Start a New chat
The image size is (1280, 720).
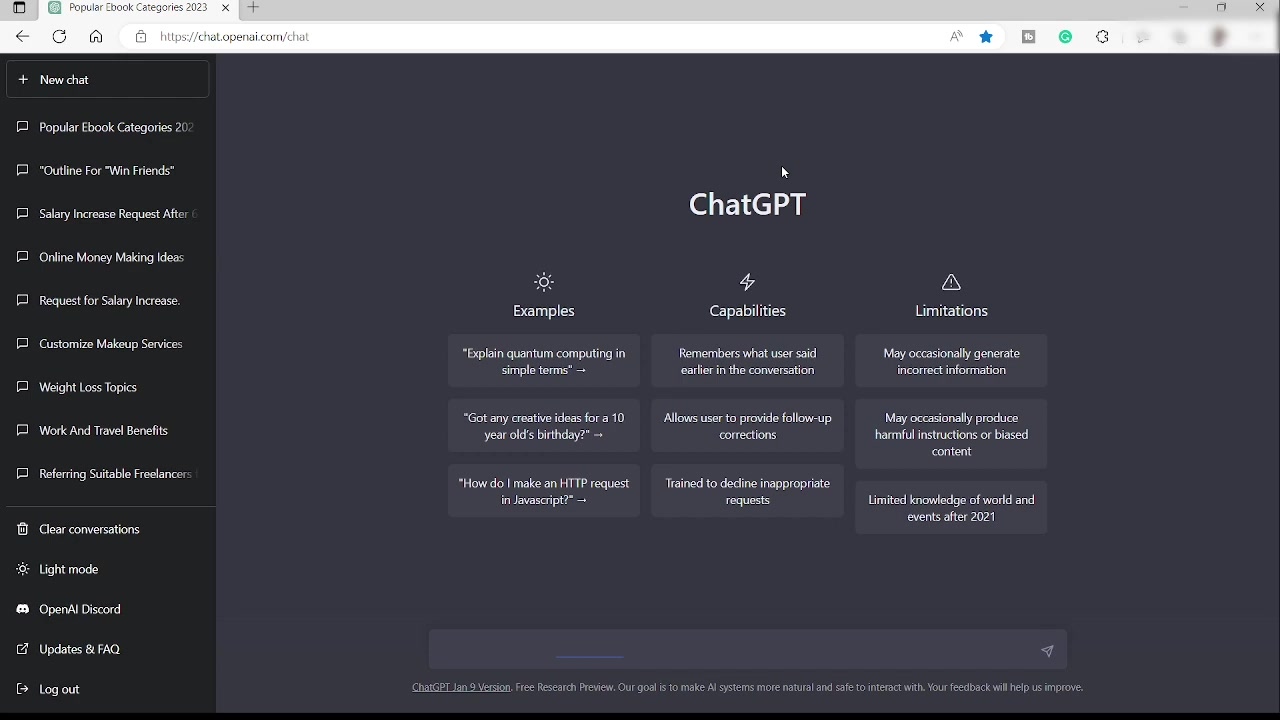(x=108, y=79)
